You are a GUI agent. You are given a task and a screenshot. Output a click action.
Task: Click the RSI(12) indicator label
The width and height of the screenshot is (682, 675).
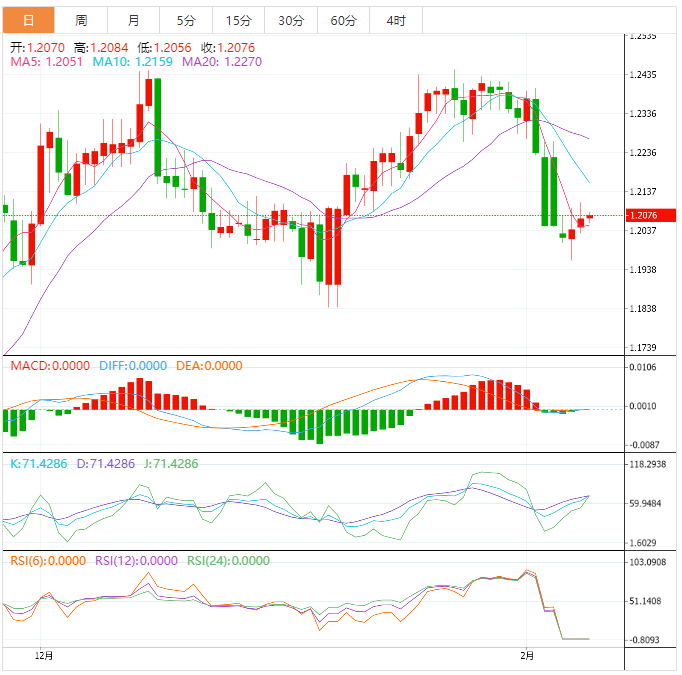136,561
